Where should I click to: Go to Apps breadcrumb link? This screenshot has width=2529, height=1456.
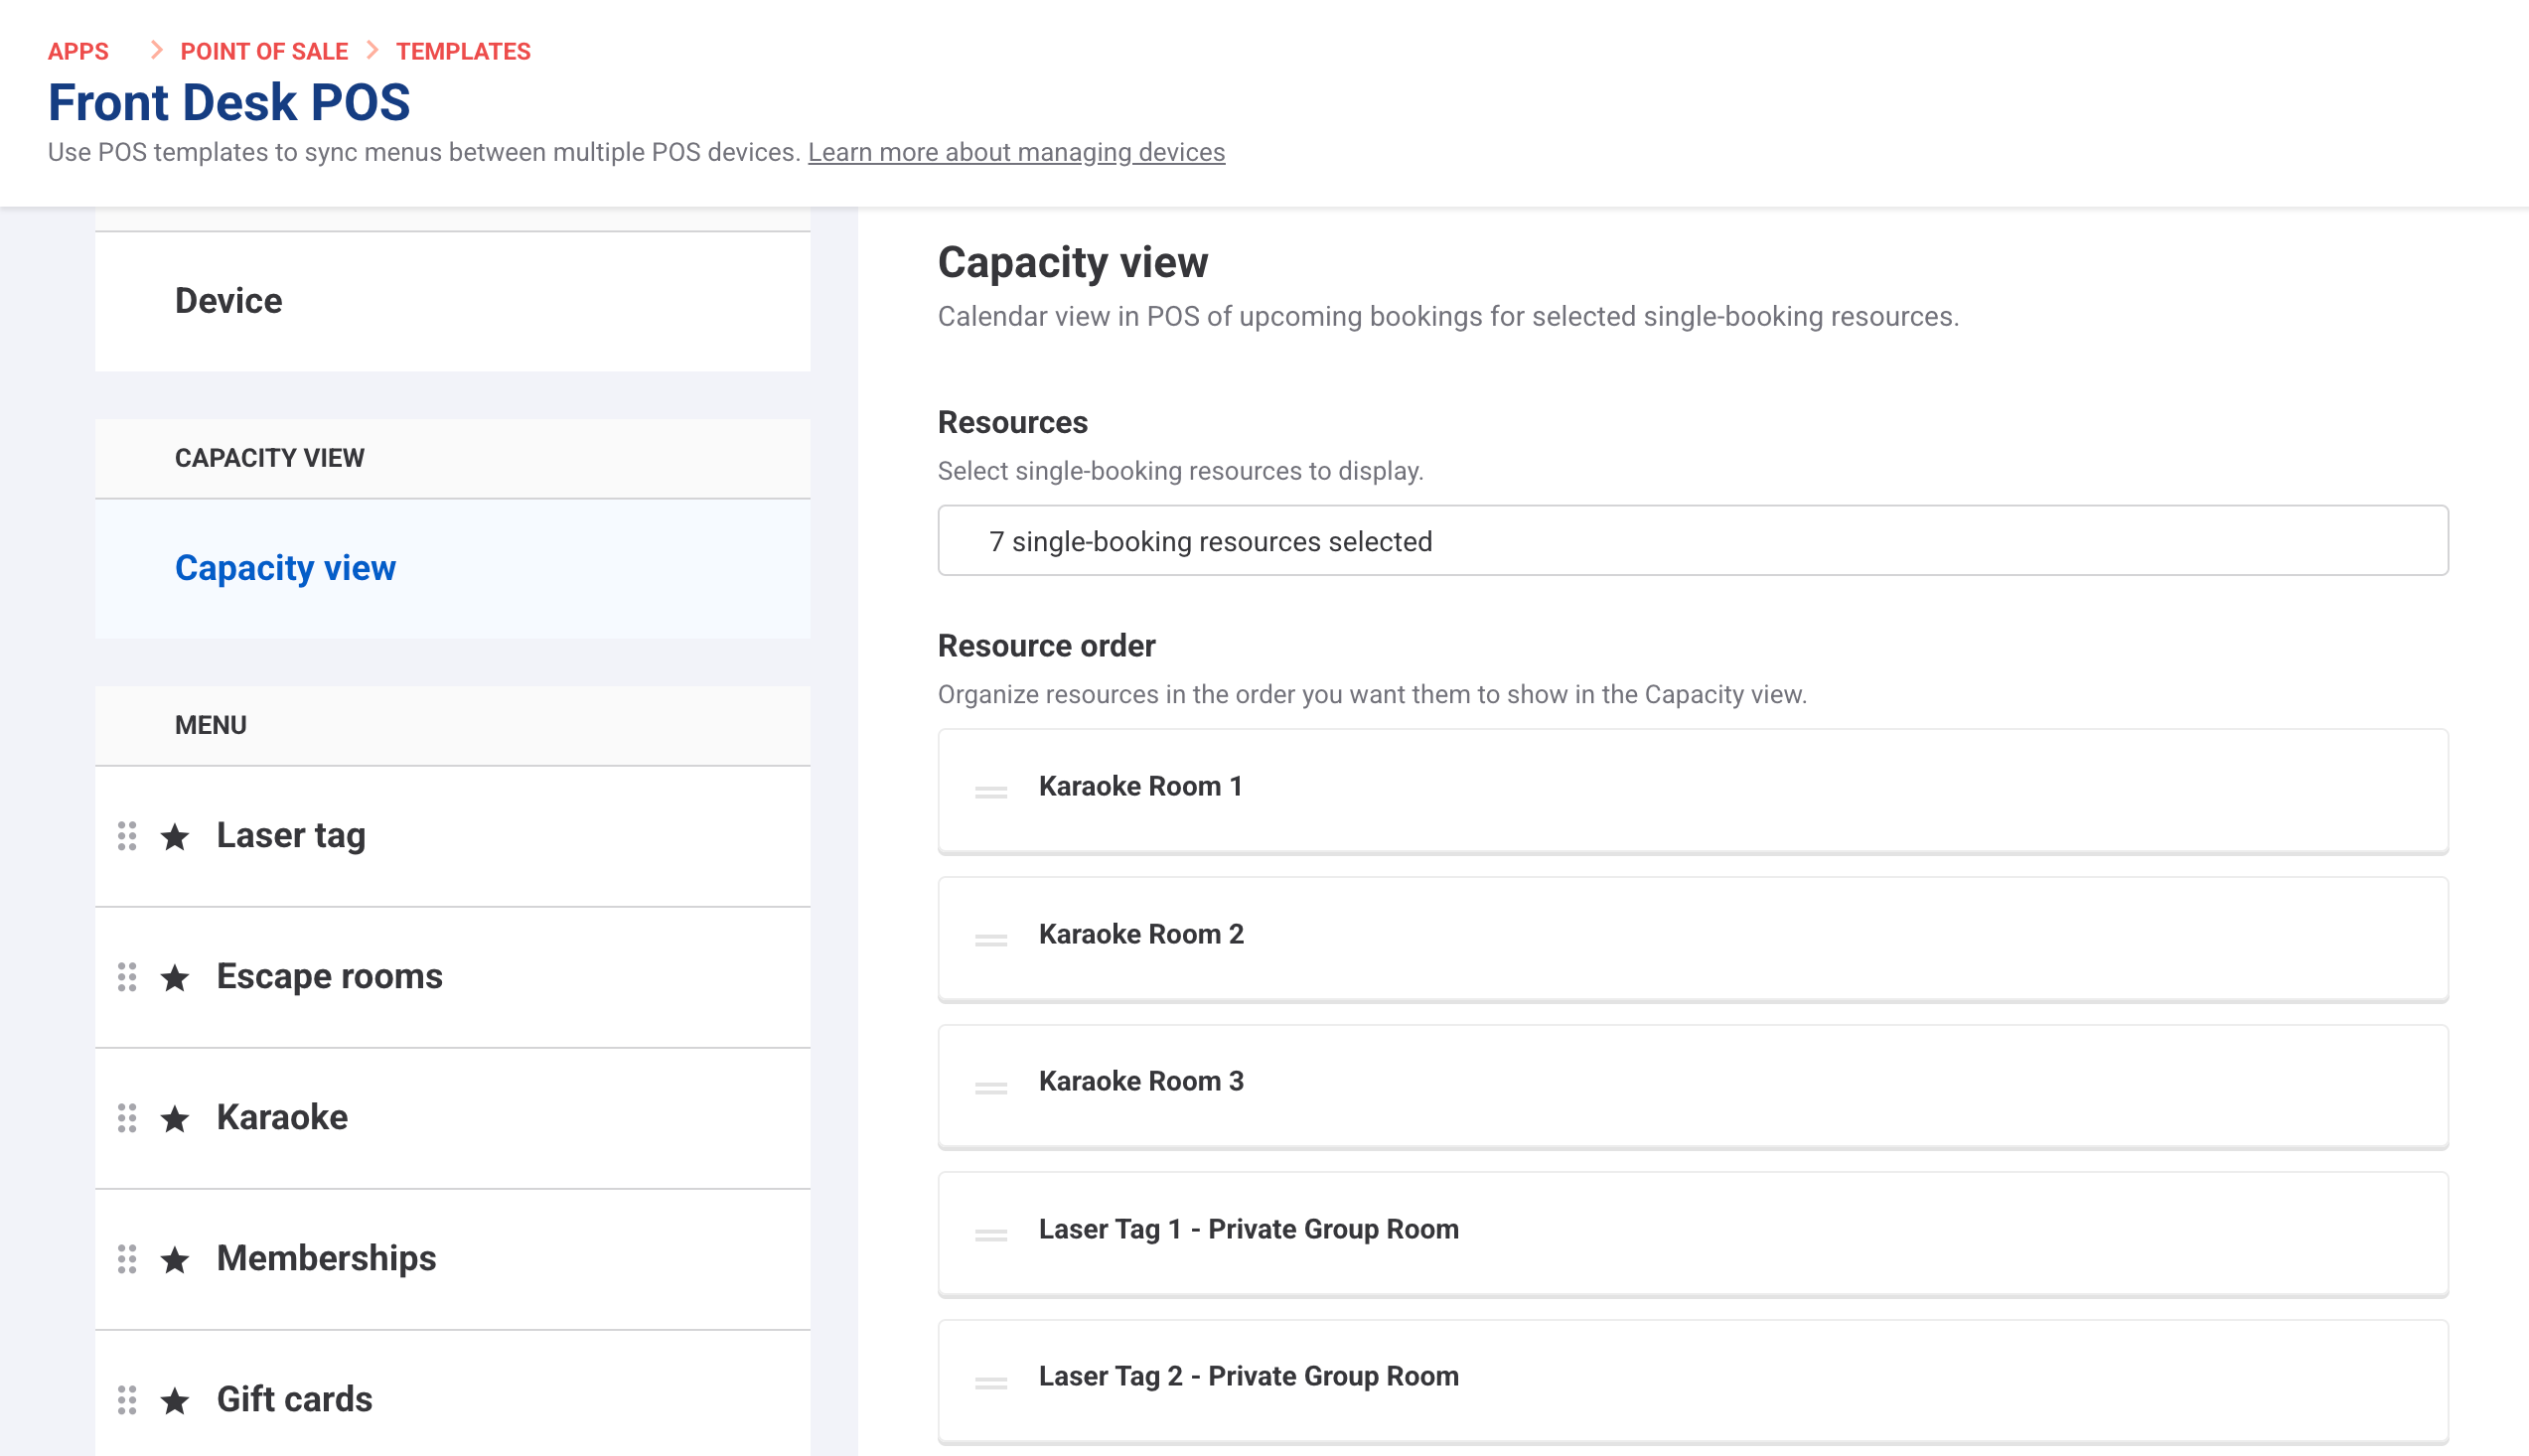click(x=78, y=51)
